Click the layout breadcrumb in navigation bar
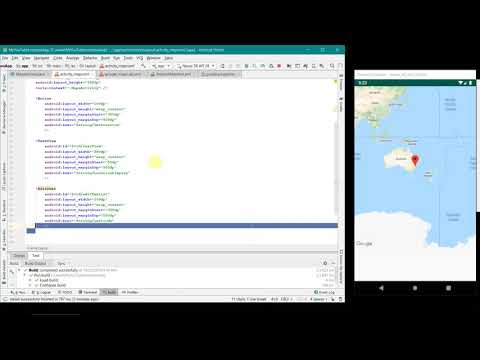480x360 pixels. click(88, 66)
